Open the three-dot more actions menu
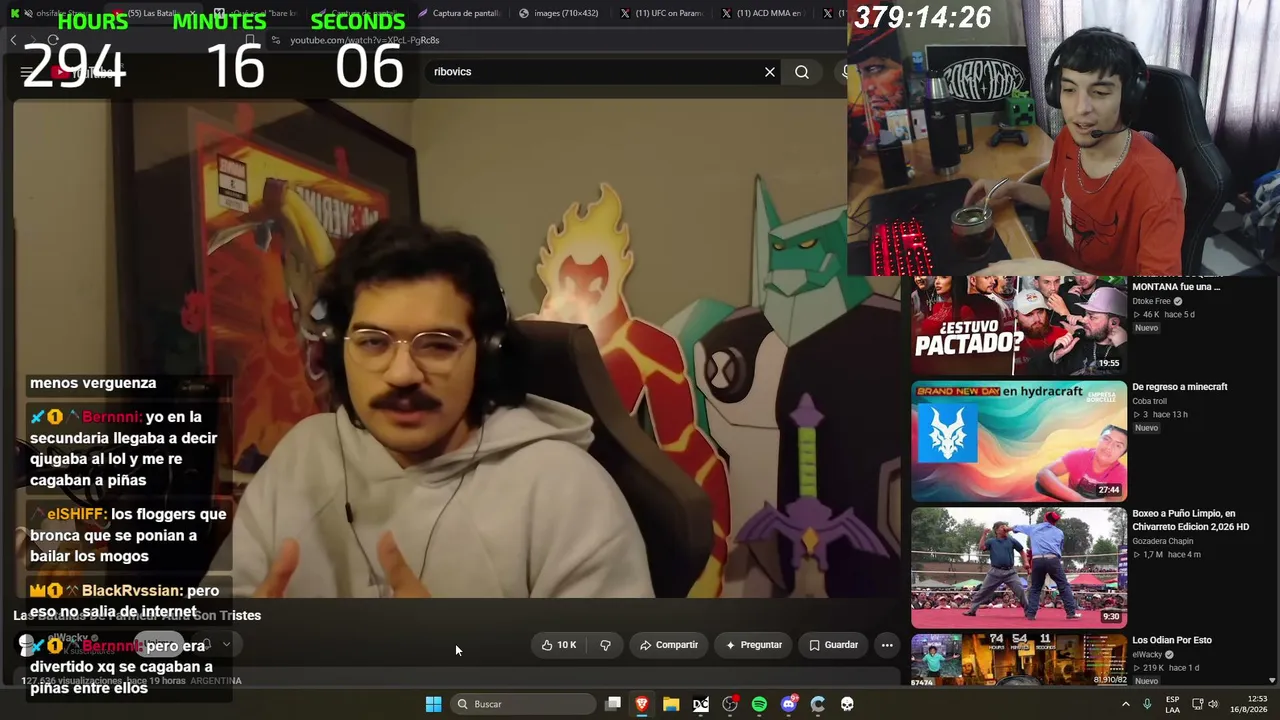Screen dimensions: 1280x720 [x=887, y=645]
